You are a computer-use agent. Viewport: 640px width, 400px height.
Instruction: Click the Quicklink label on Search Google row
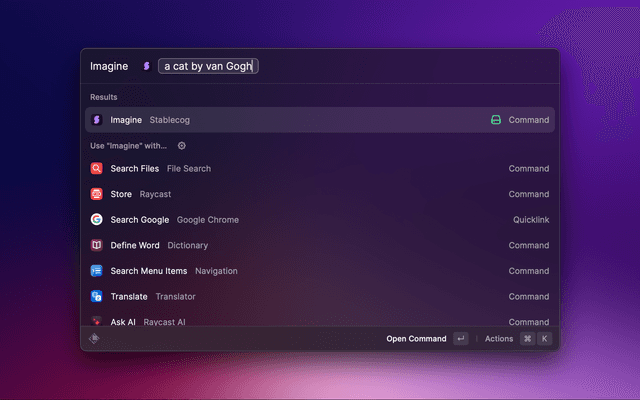tap(530, 220)
